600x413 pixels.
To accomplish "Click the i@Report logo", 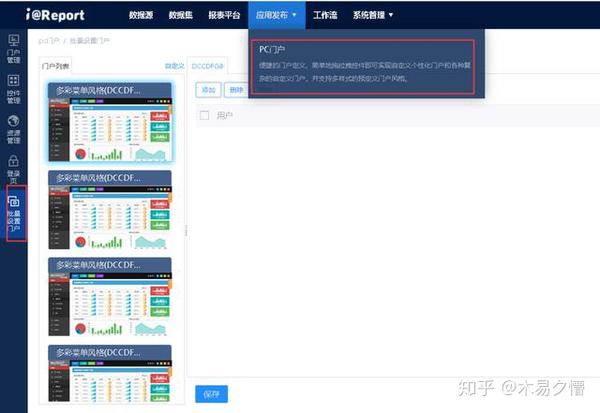I will point(55,15).
